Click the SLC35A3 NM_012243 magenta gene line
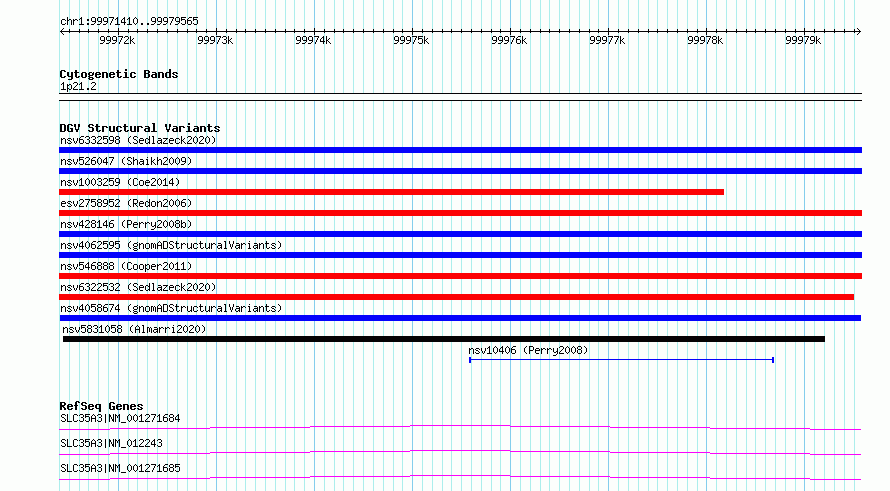Image resolution: width=890 pixels, height=491 pixels. pos(460,452)
